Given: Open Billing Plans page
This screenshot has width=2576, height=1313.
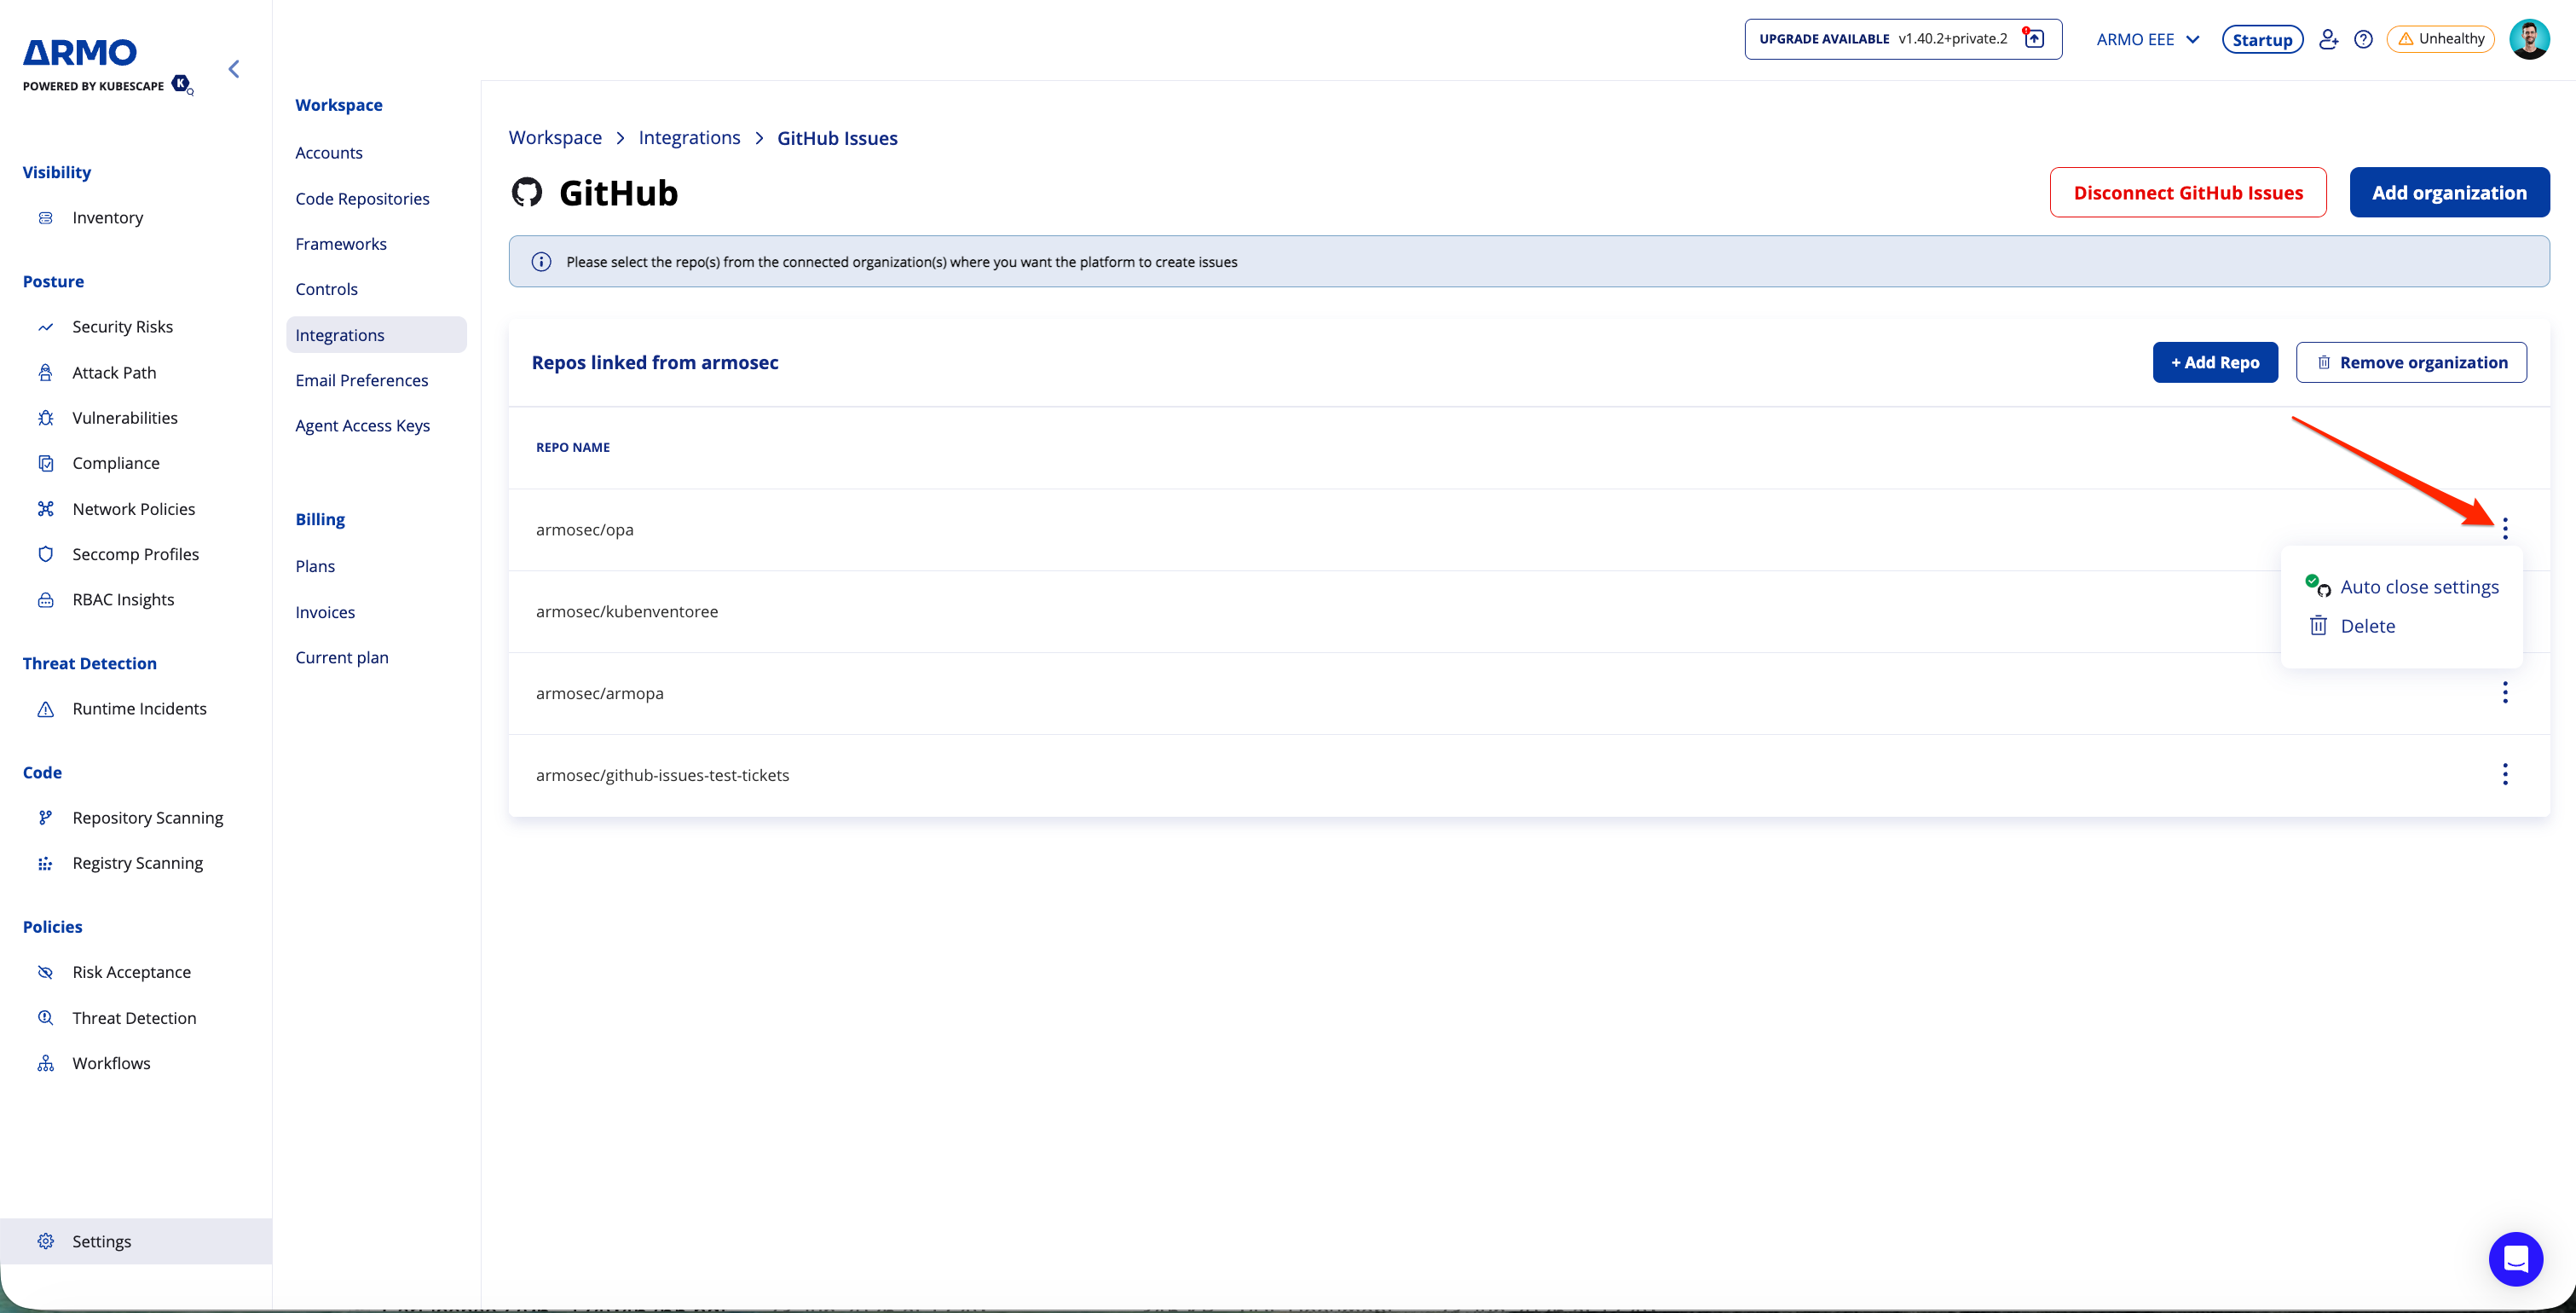Looking at the screenshot, I should pos(315,566).
